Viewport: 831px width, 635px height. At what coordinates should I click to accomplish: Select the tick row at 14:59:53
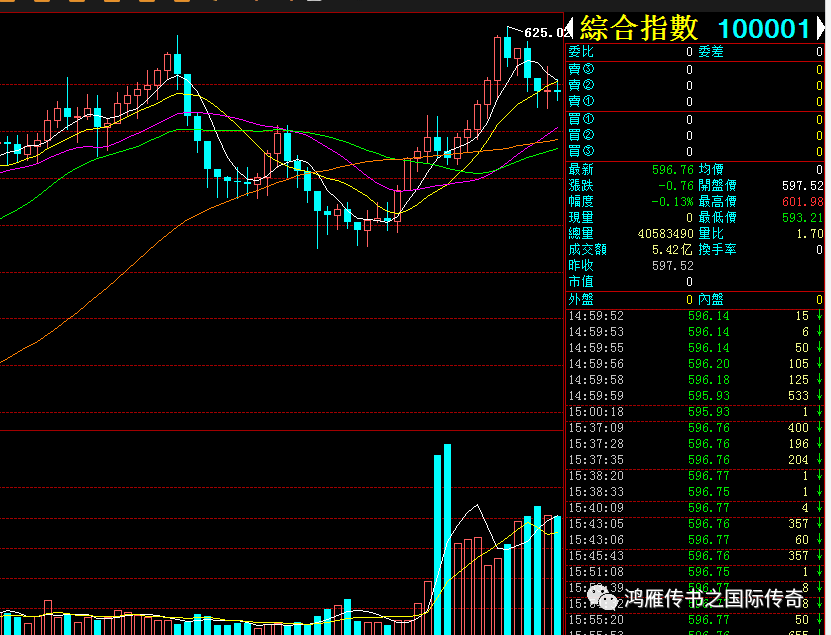(x=695, y=332)
